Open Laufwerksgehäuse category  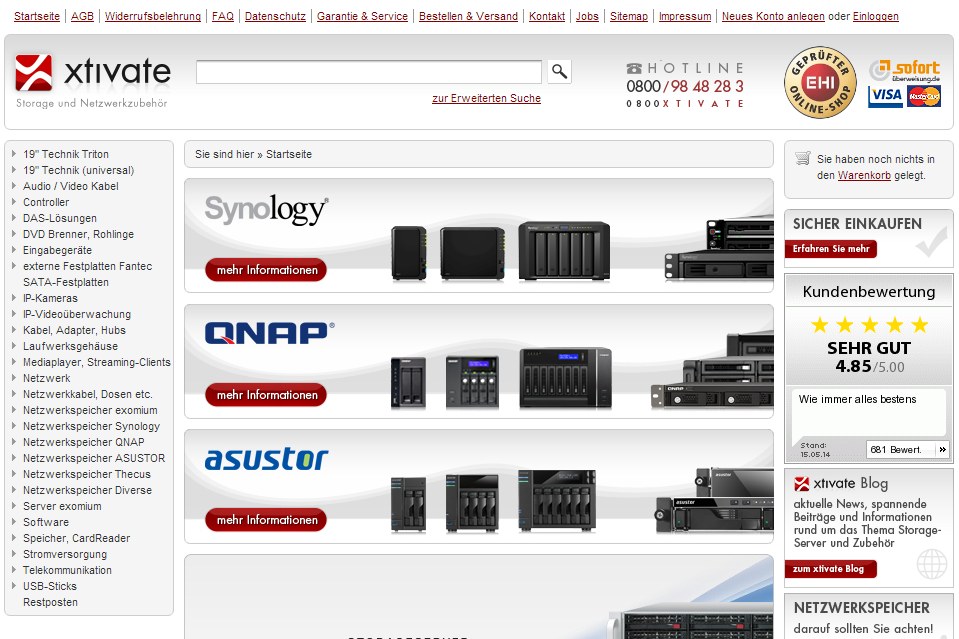point(70,346)
